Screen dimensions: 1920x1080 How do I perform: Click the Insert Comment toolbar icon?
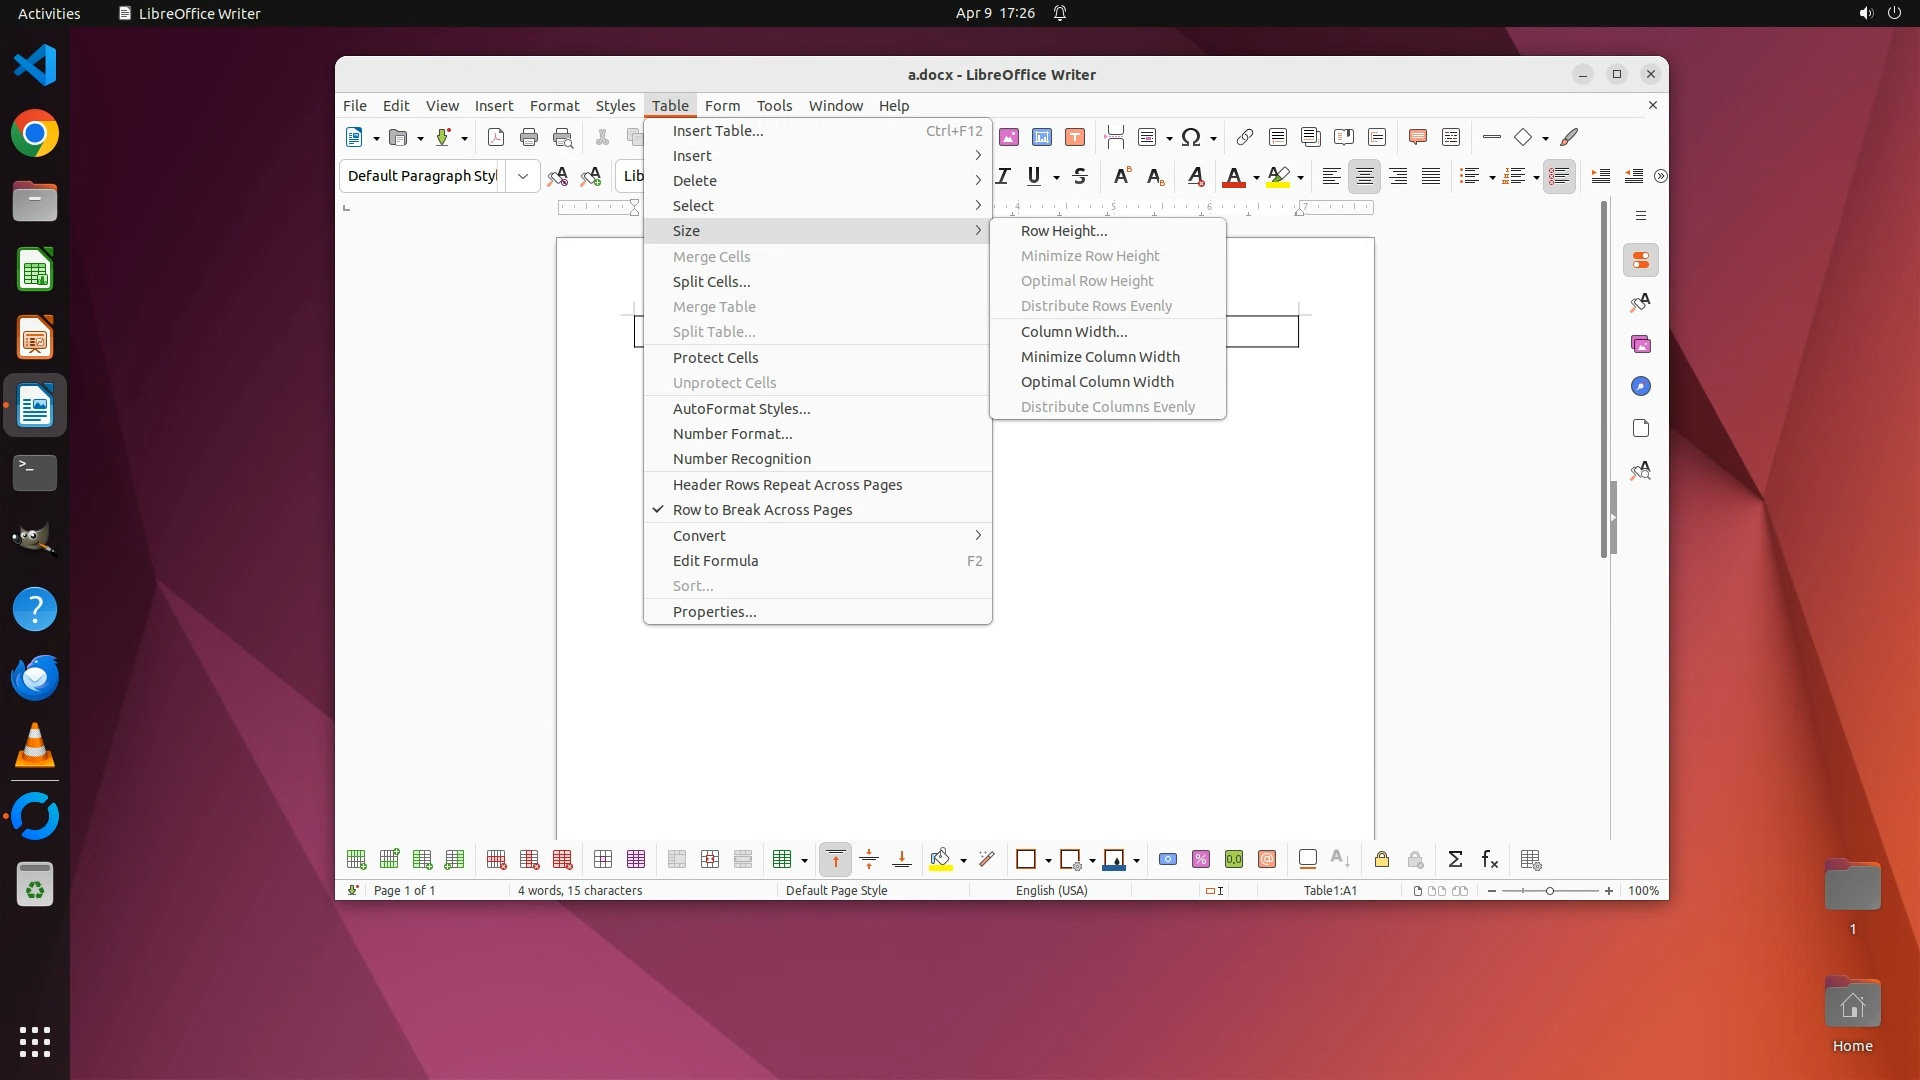(x=1417, y=137)
